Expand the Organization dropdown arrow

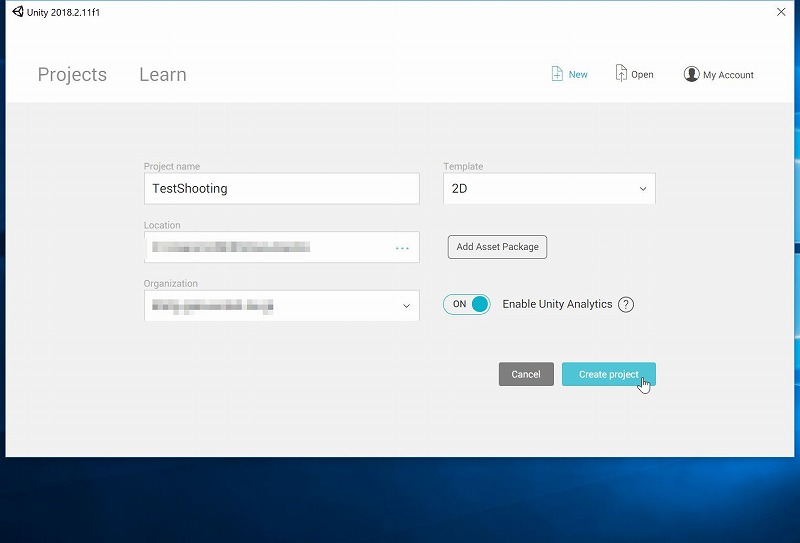407,306
